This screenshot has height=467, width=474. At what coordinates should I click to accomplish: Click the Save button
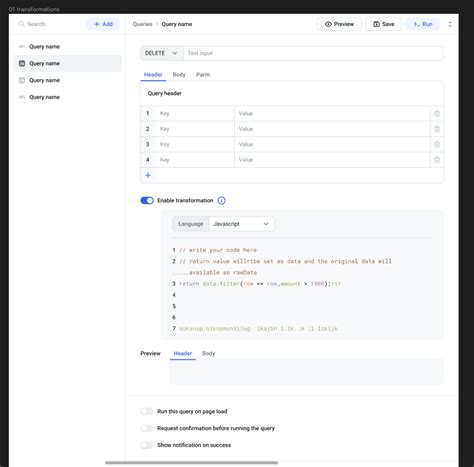tap(383, 24)
